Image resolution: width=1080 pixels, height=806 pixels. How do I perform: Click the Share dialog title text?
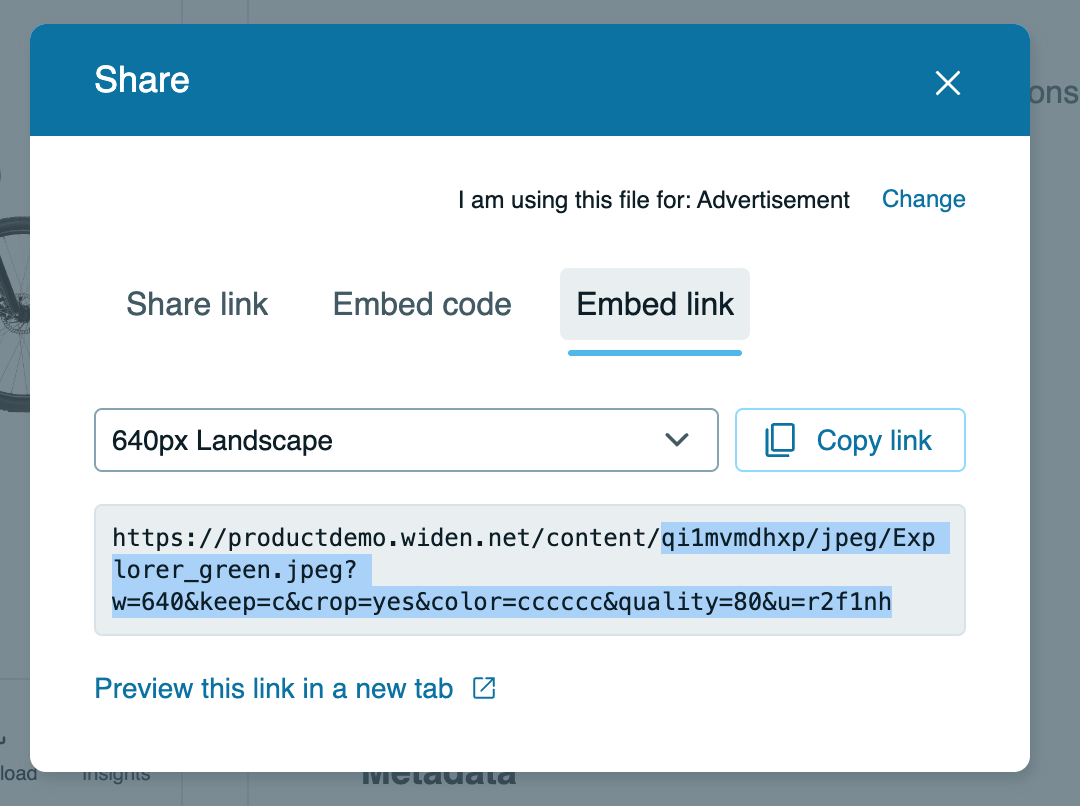click(x=142, y=79)
